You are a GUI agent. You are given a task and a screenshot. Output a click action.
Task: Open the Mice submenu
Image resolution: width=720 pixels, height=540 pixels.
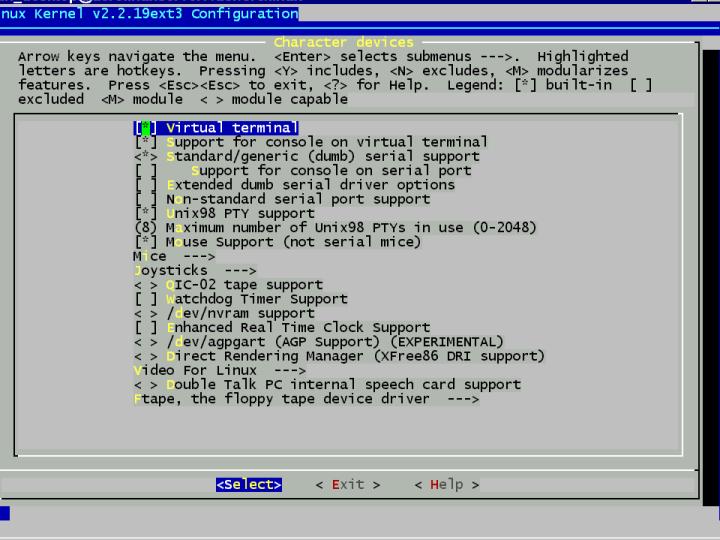click(x=173, y=257)
